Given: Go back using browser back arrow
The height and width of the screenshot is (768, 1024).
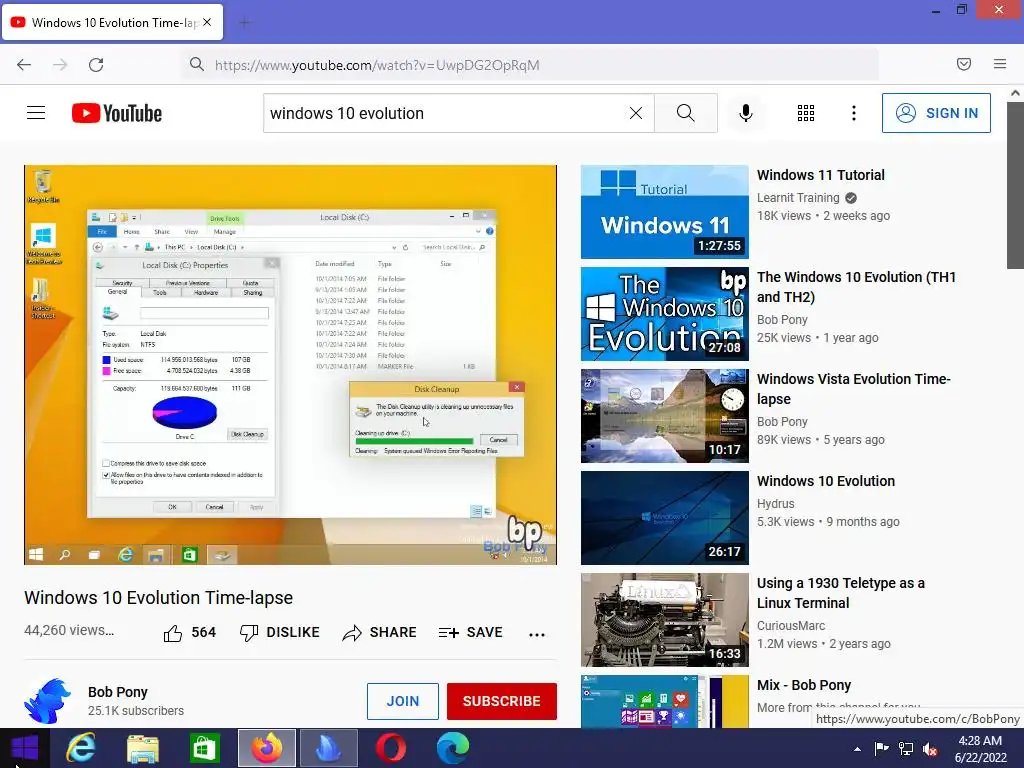Looking at the screenshot, I should tap(24, 65).
